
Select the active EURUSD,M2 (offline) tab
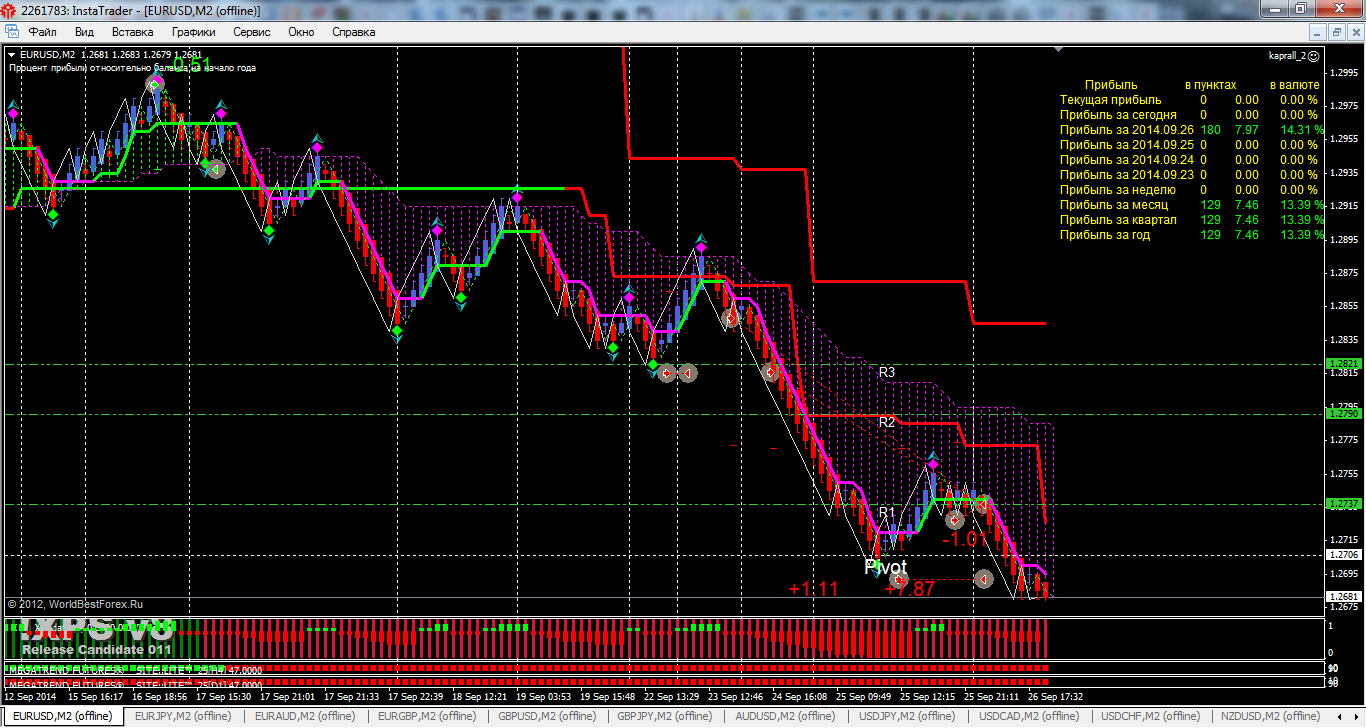pos(62,716)
